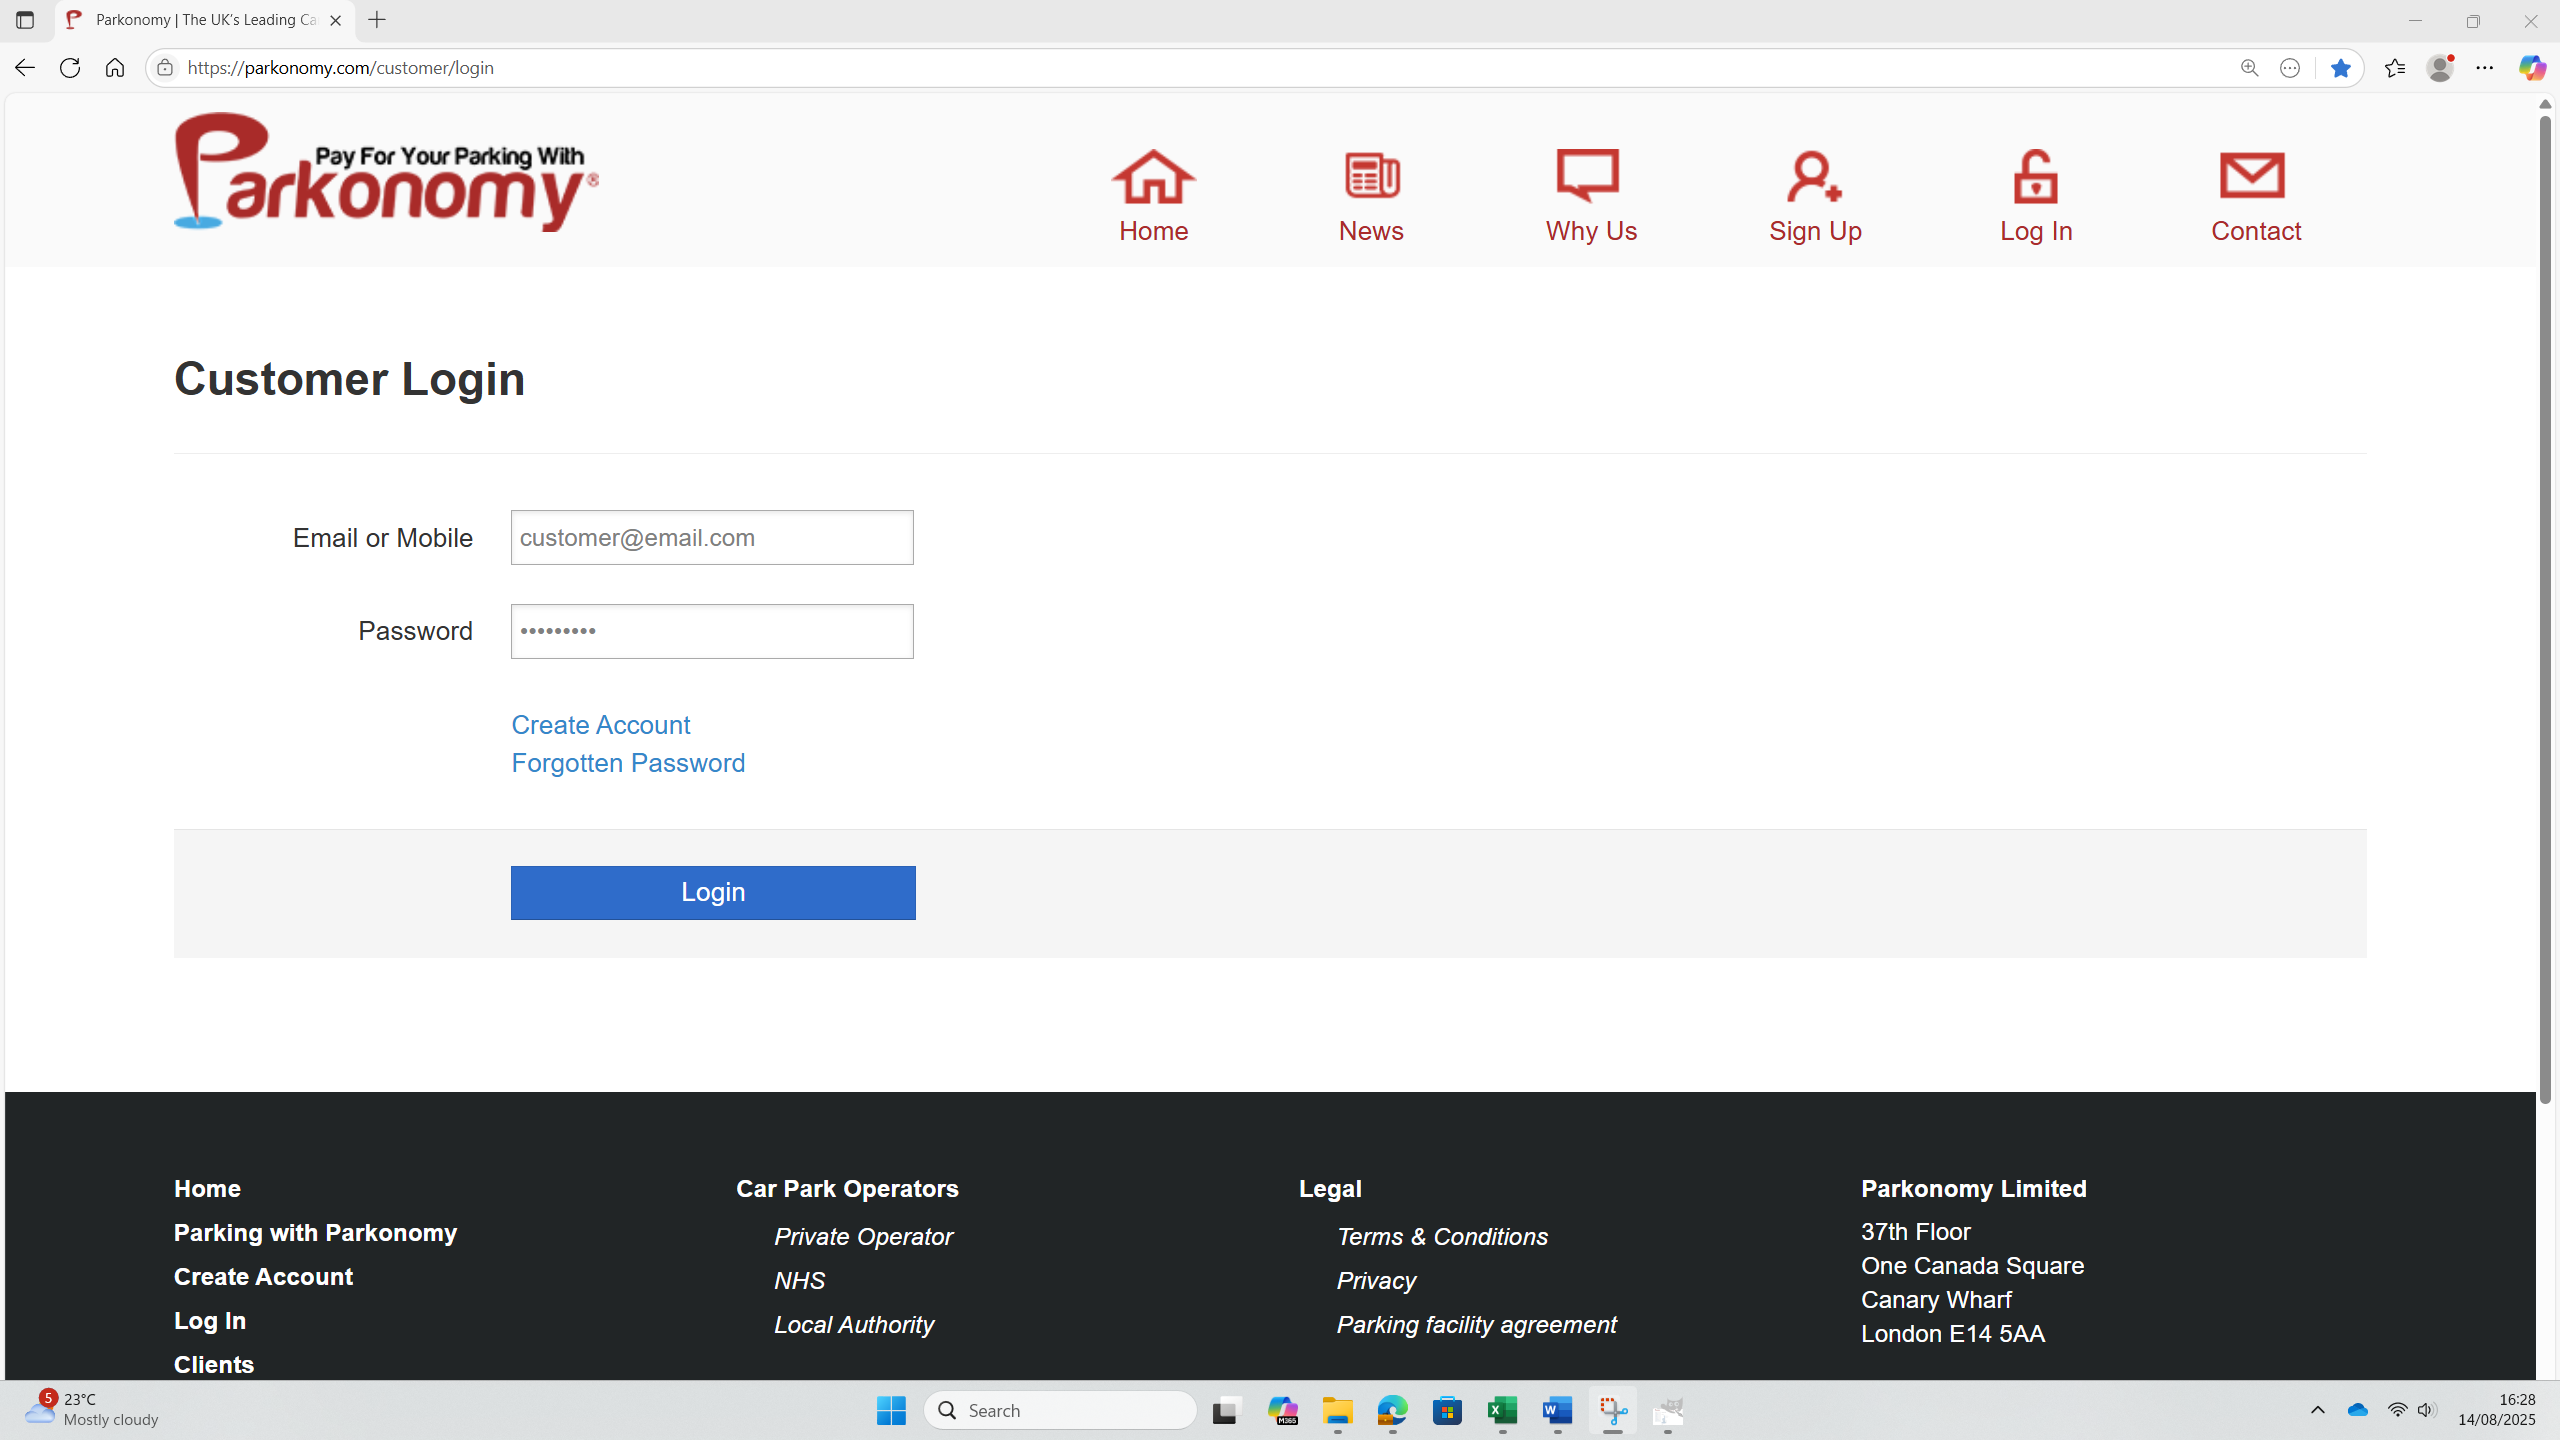Image resolution: width=2560 pixels, height=1440 pixels.
Task: Open the Favorites list icon
Action: [2395, 68]
